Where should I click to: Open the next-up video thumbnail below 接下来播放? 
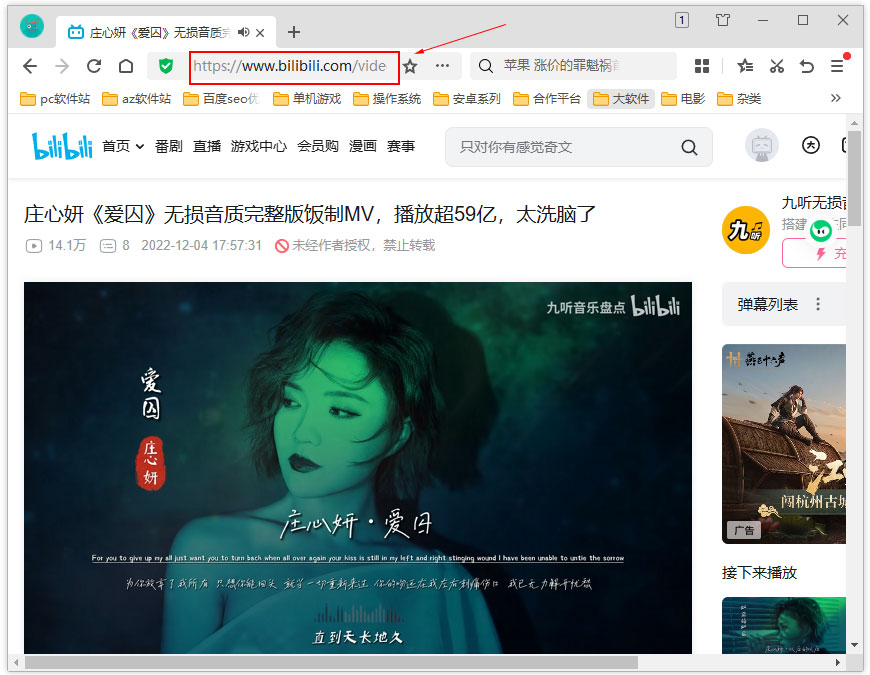pos(784,625)
